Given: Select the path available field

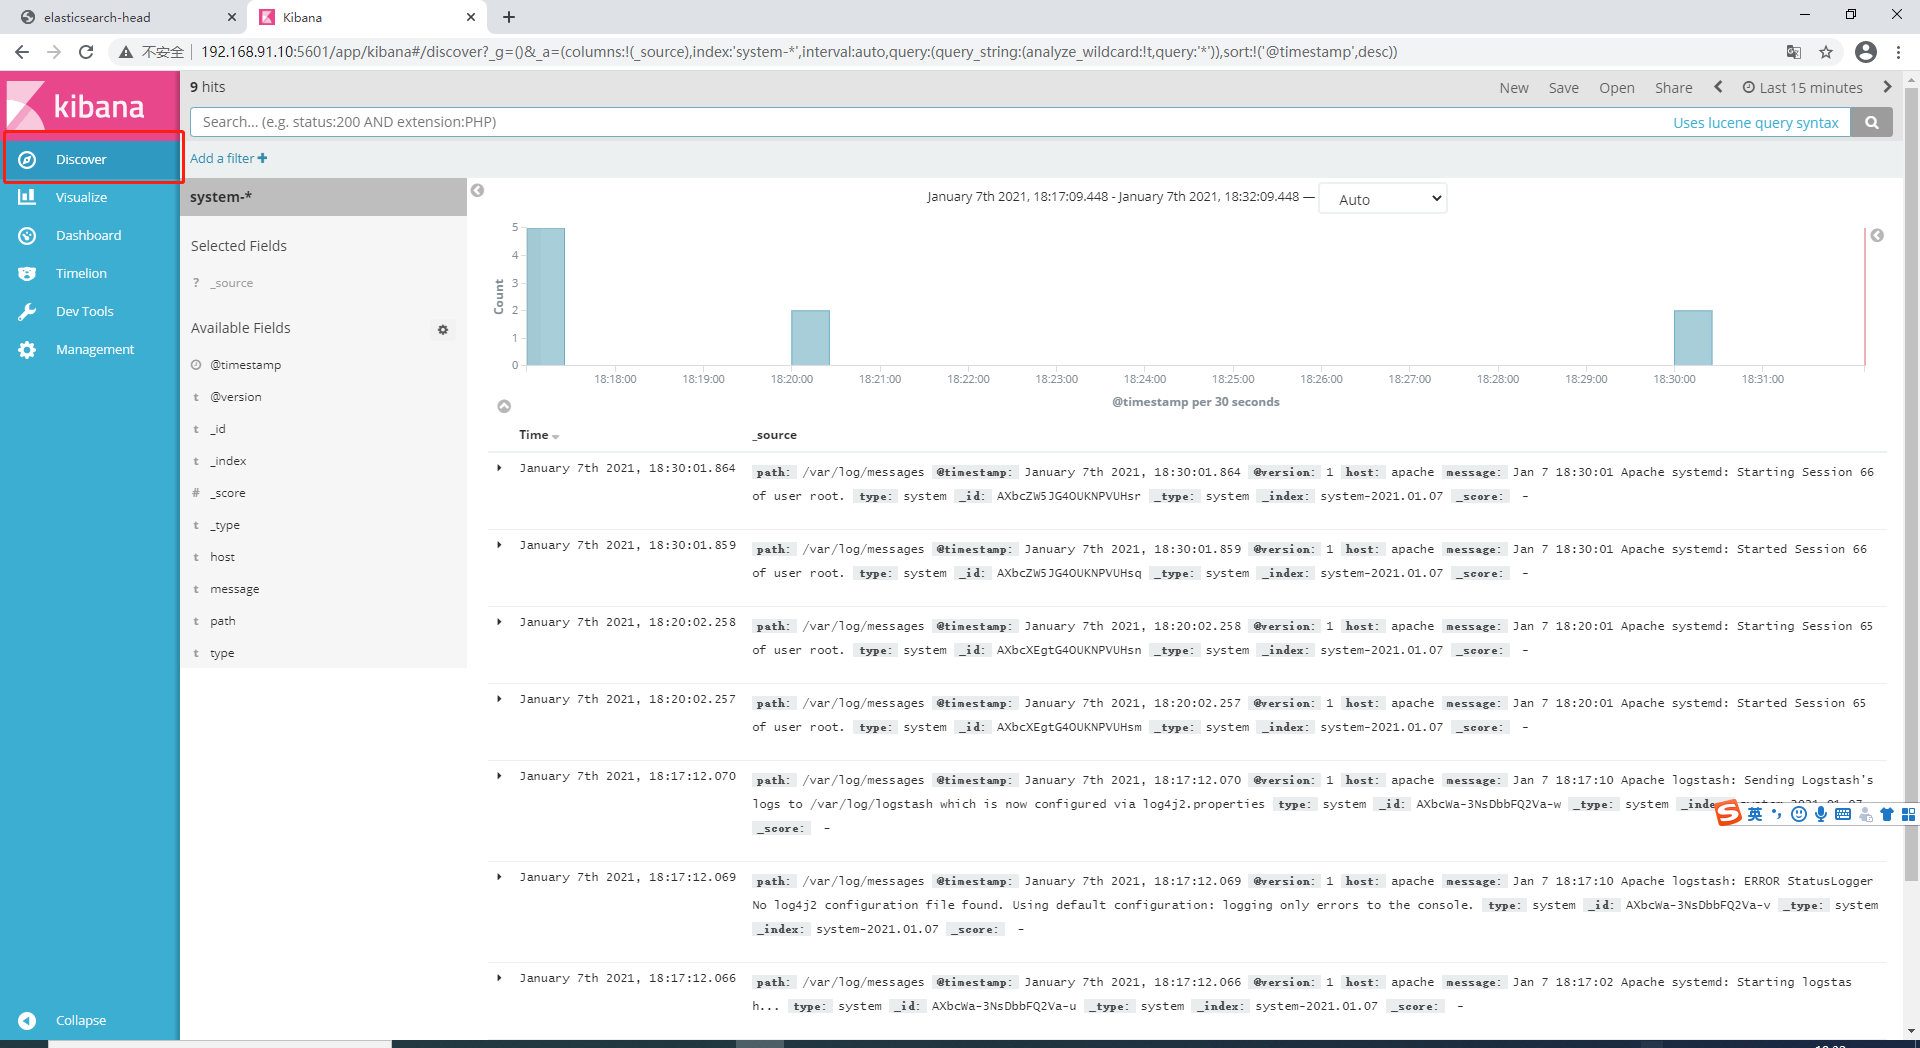Looking at the screenshot, I should [x=223, y=621].
